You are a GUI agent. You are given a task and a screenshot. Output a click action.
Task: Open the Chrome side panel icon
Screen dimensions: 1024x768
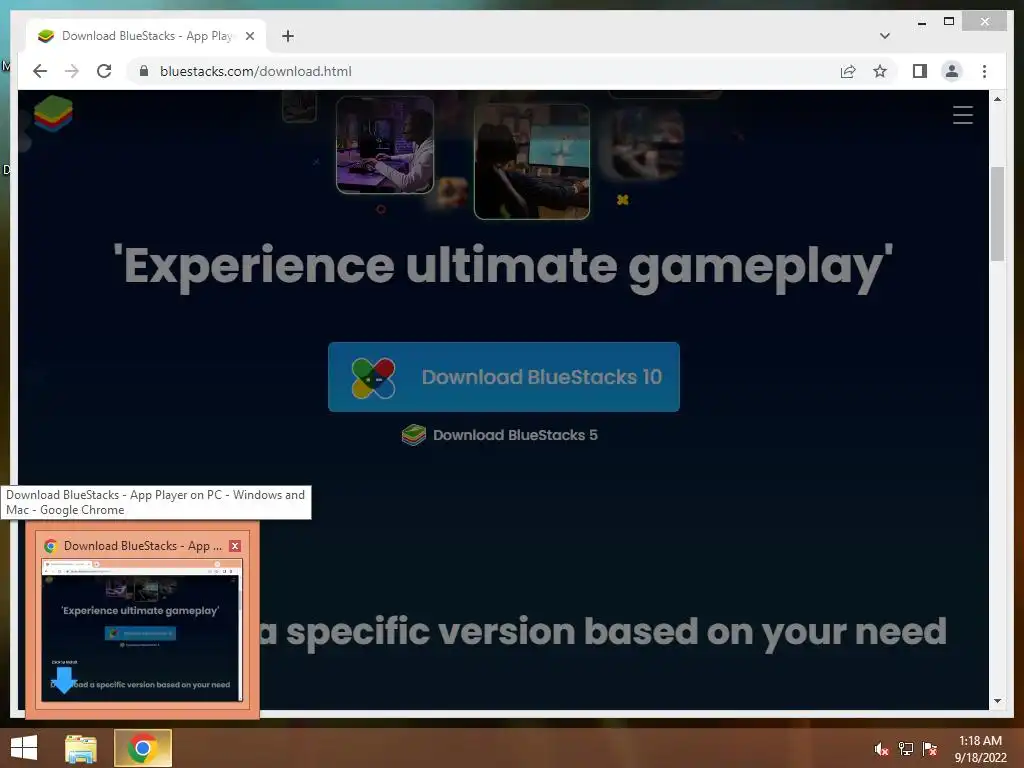[x=920, y=71]
